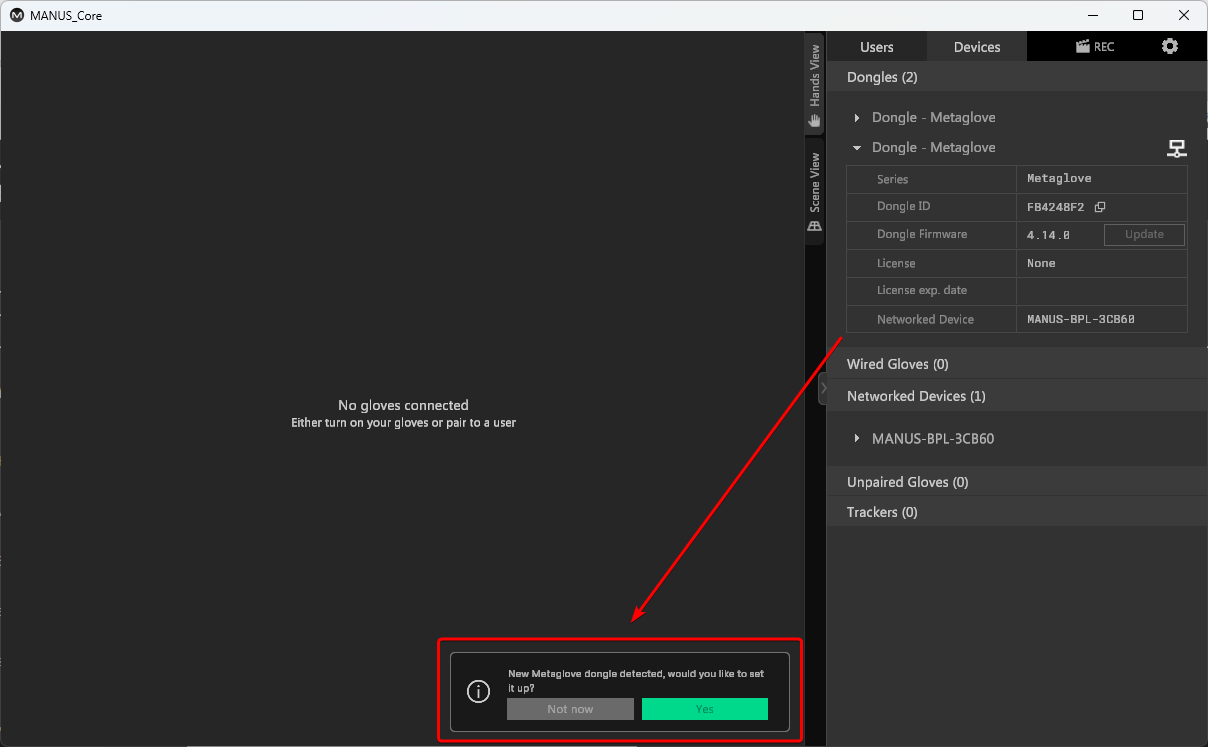Open the settings gear icon
Screen dimensions: 1208x747
point(1169,47)
